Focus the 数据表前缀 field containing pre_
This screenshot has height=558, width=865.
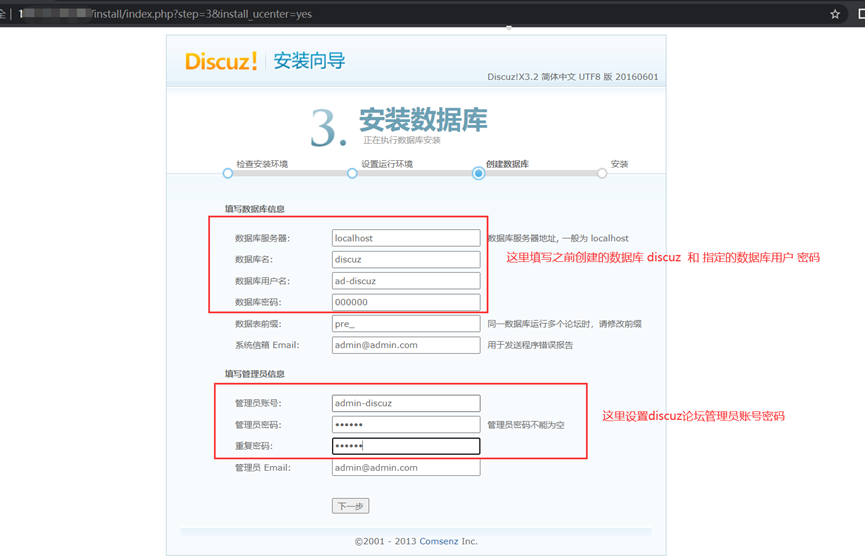coord(406,323)
